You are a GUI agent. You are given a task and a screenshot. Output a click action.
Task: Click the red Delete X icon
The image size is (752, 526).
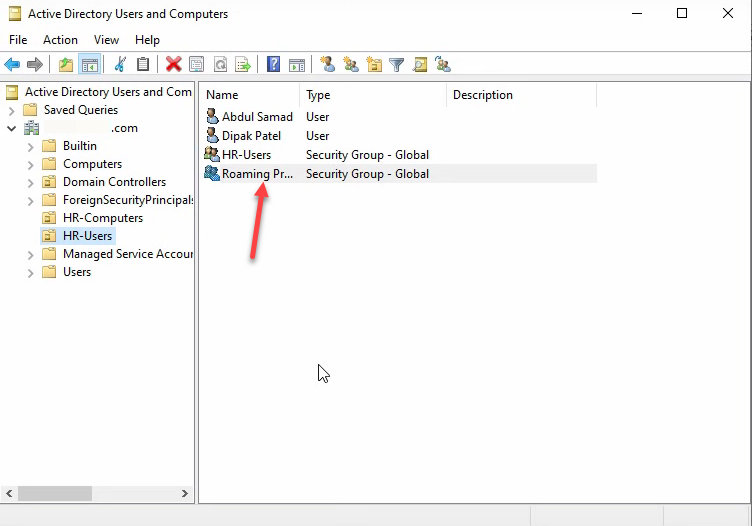coord(174,64)
